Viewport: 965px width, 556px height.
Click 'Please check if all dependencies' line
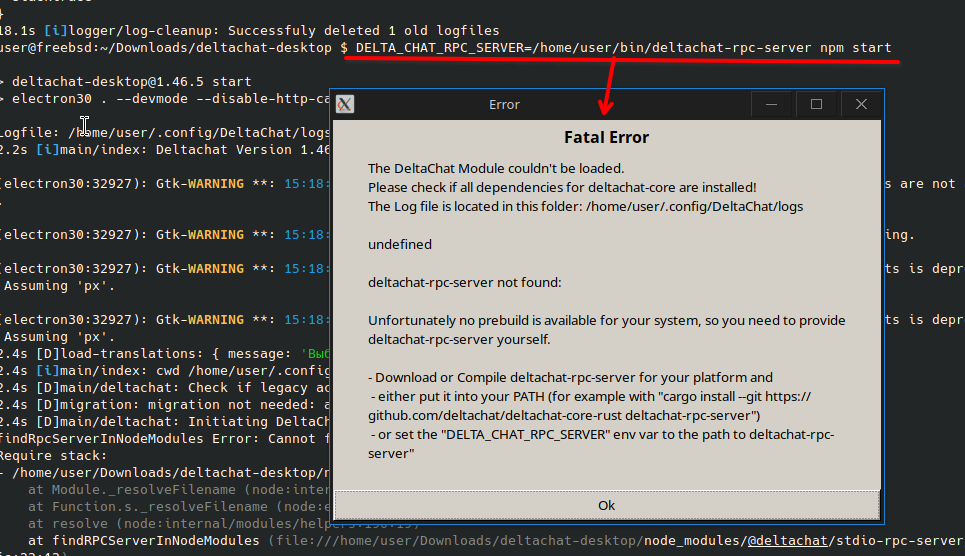coord(562,188)
